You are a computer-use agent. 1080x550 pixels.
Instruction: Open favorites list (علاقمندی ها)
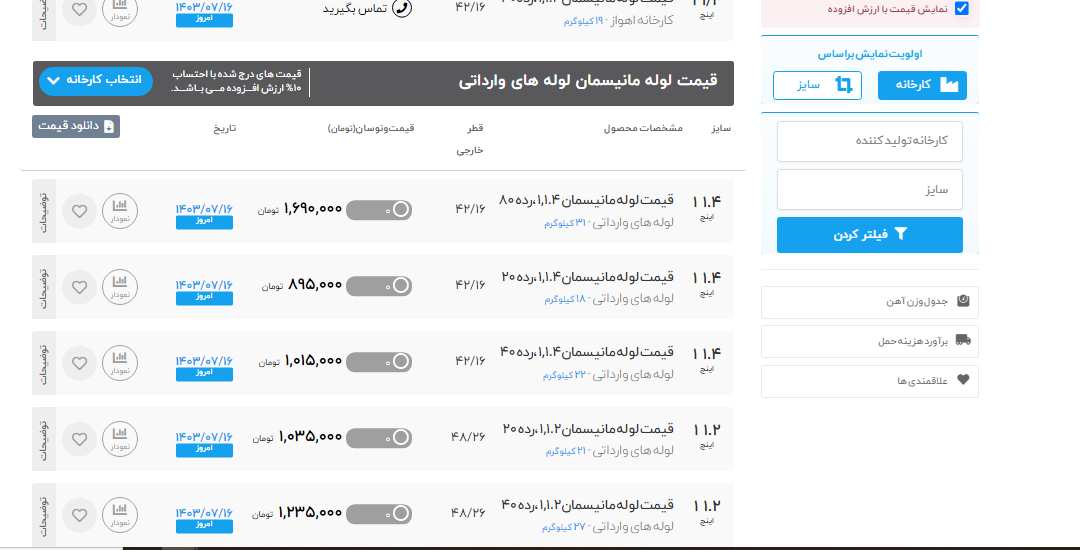[869, 380]
